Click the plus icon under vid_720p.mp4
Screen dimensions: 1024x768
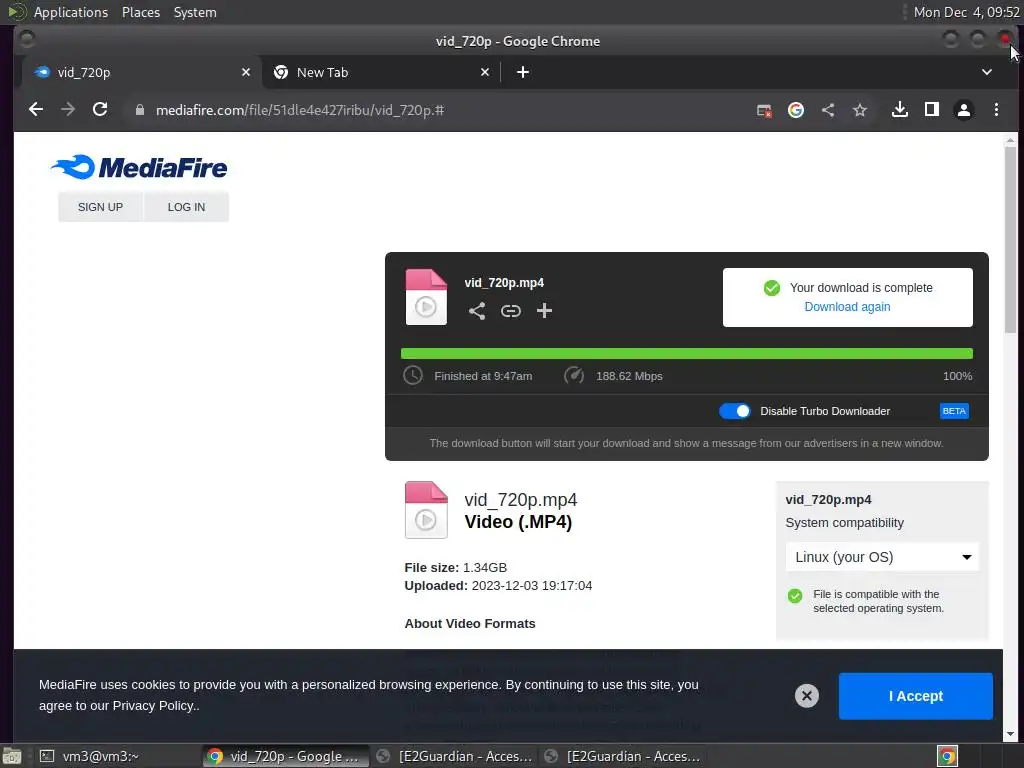[x=544, y=311]
